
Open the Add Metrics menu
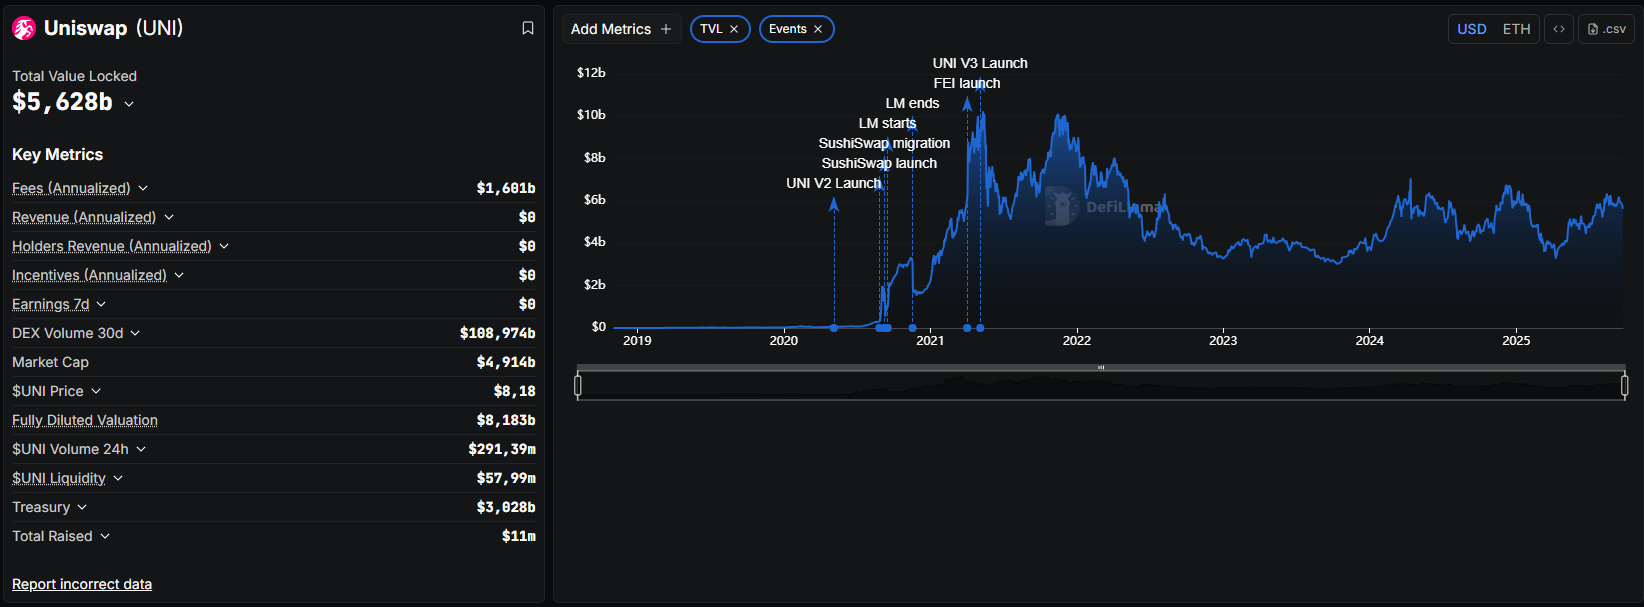[x=621, y=29]
